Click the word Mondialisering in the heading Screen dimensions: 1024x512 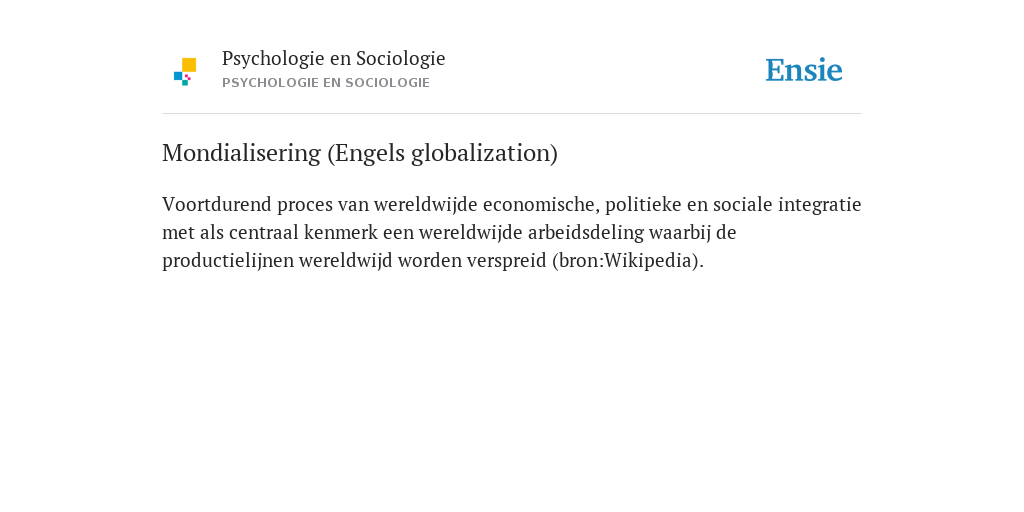tap(242, 153)
